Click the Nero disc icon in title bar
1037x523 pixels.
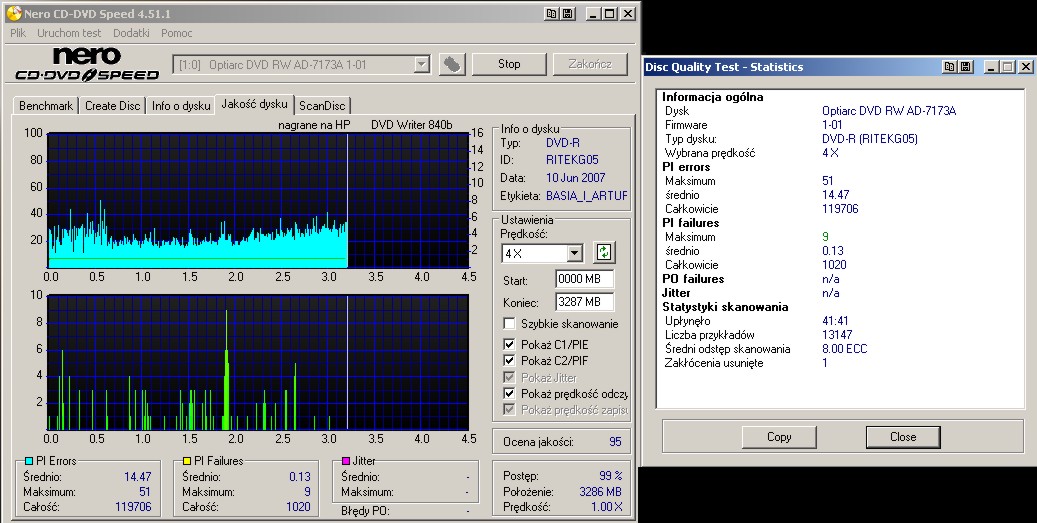(x=14, y=13)
